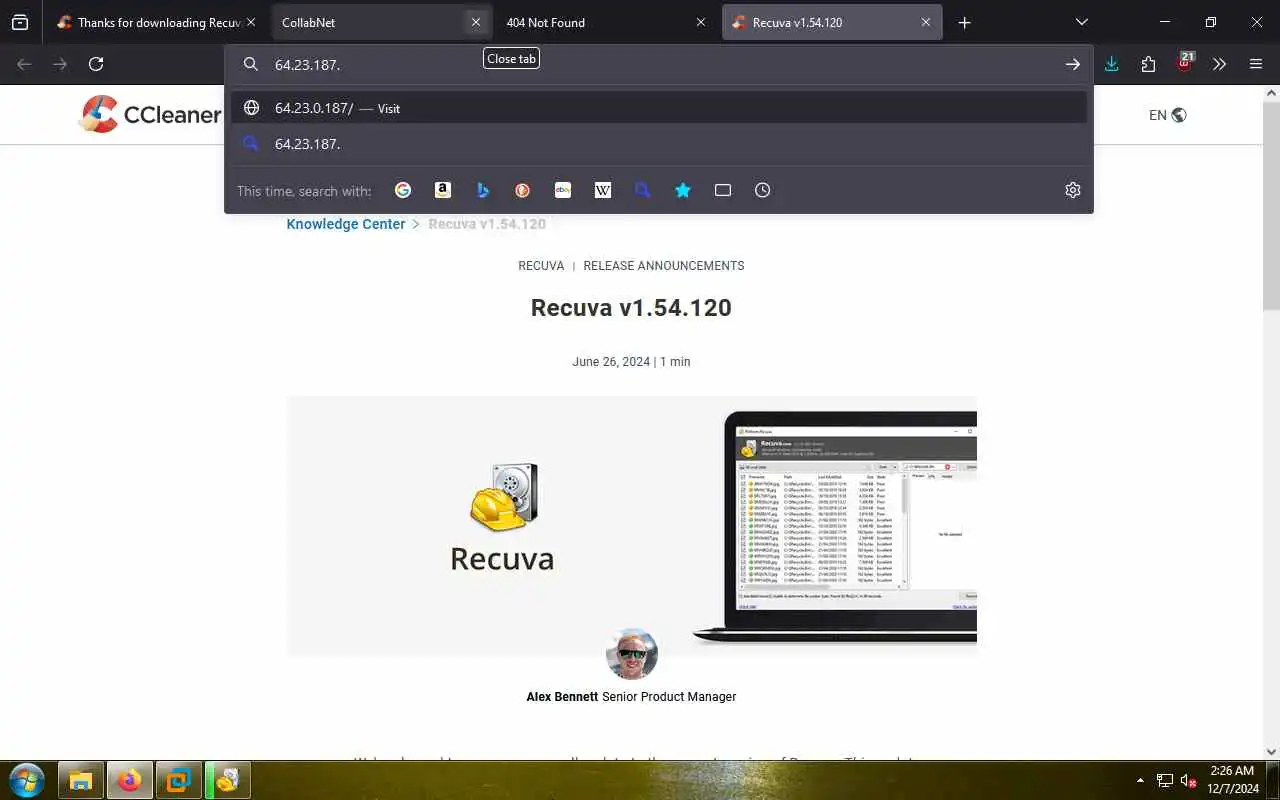Go back to previous page
The image size is (1280, 800).
[24, 64]
